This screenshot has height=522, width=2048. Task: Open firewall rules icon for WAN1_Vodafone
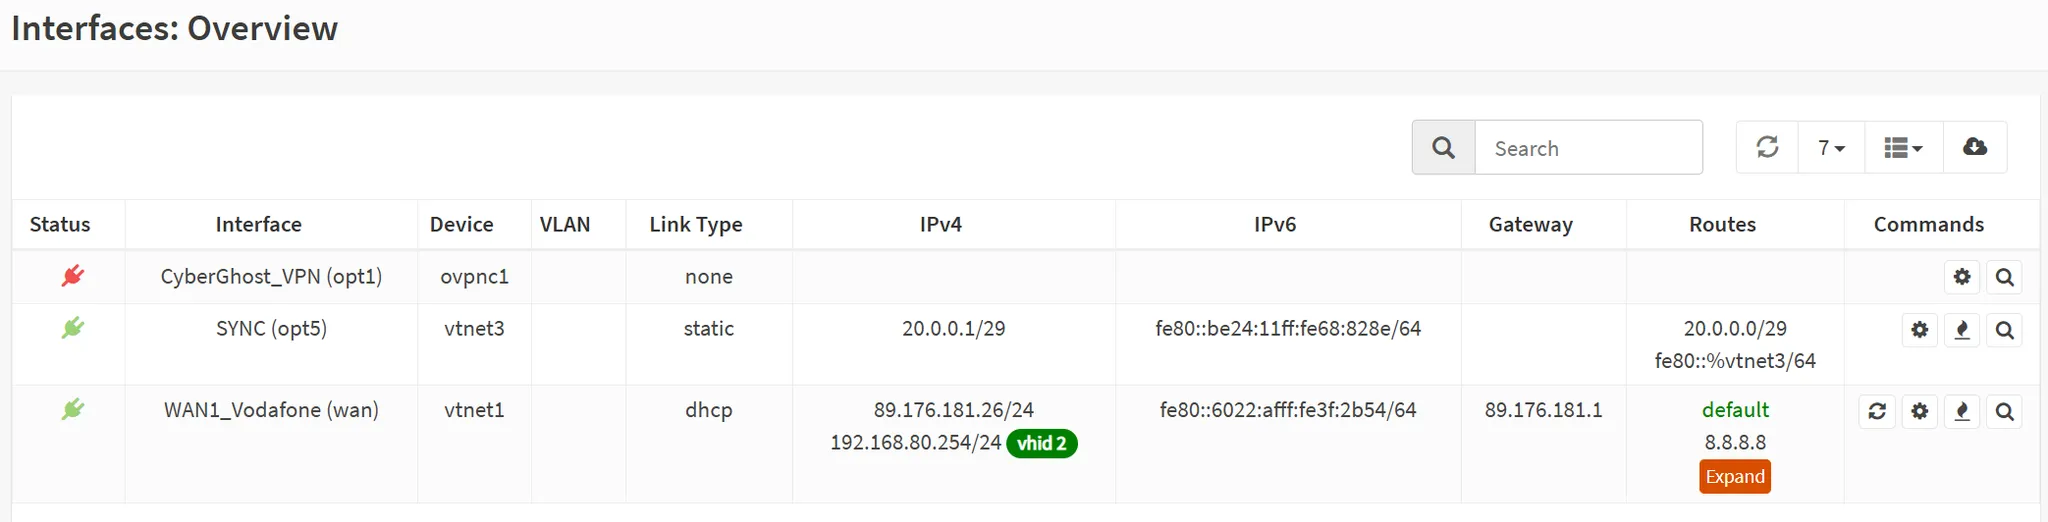click(x=1962, y=411)
